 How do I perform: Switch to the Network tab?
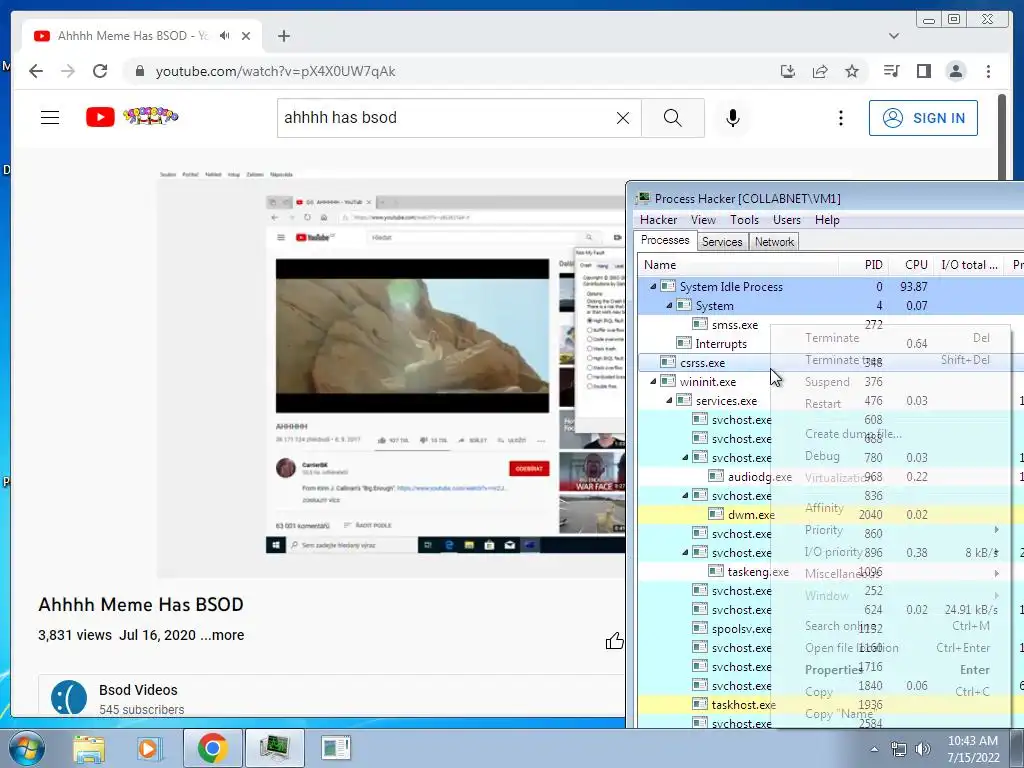(x=775, y=242)
